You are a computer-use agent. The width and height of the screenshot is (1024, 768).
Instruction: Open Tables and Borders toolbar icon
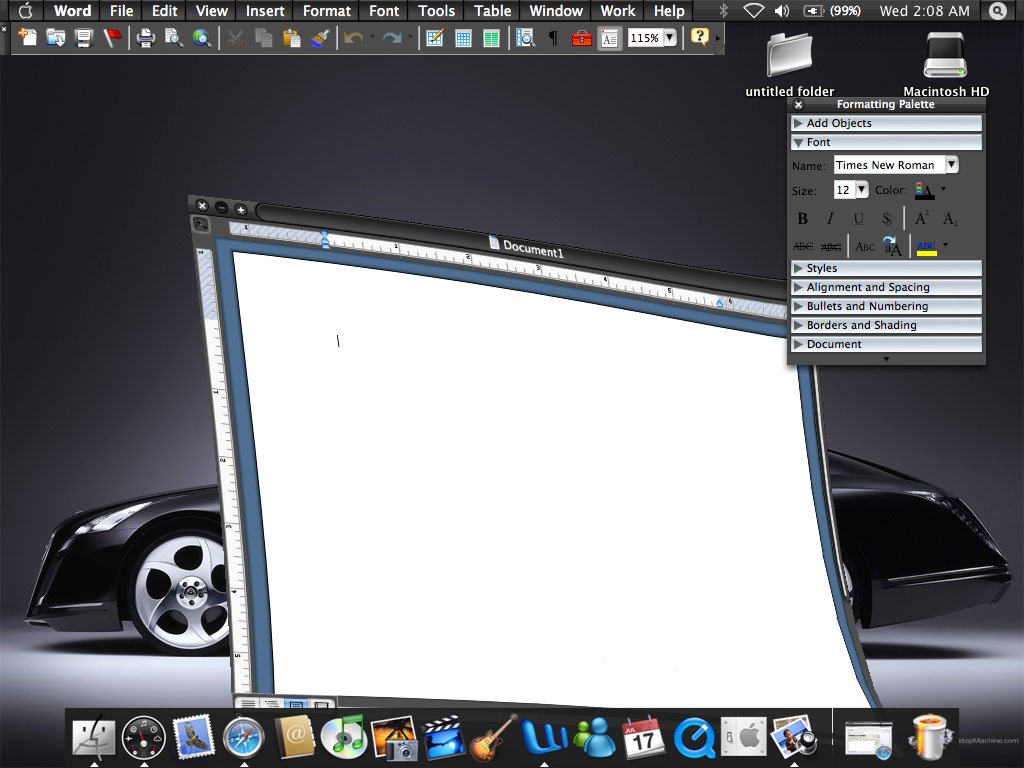[435, 38]
